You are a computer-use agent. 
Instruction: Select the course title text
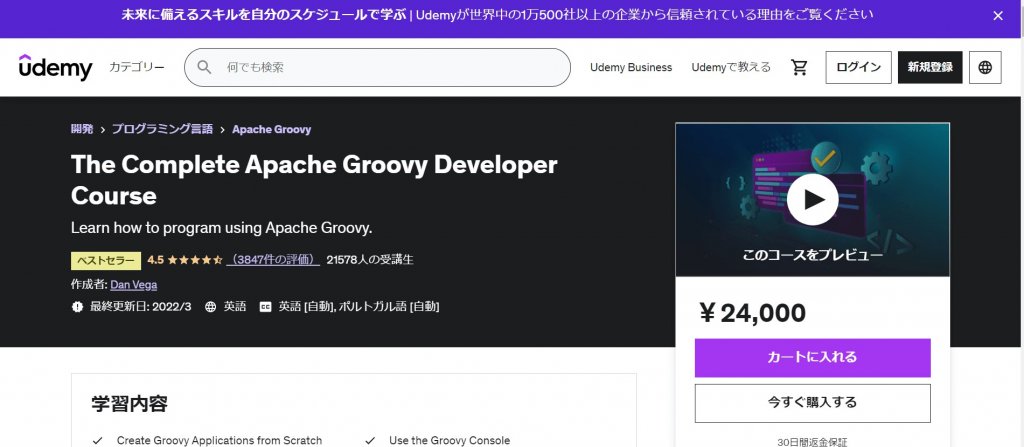(x=313, y=180)
